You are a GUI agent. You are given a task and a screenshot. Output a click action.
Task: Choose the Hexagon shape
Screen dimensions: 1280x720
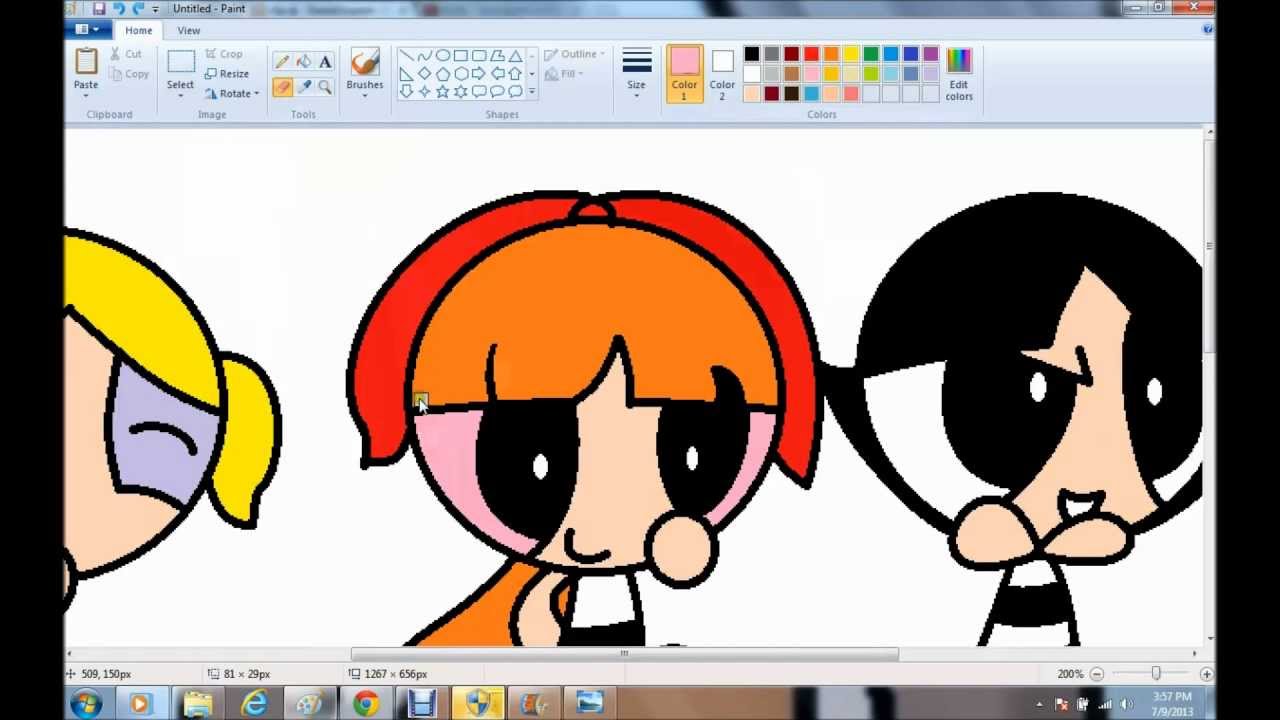(x=460, y=74)
